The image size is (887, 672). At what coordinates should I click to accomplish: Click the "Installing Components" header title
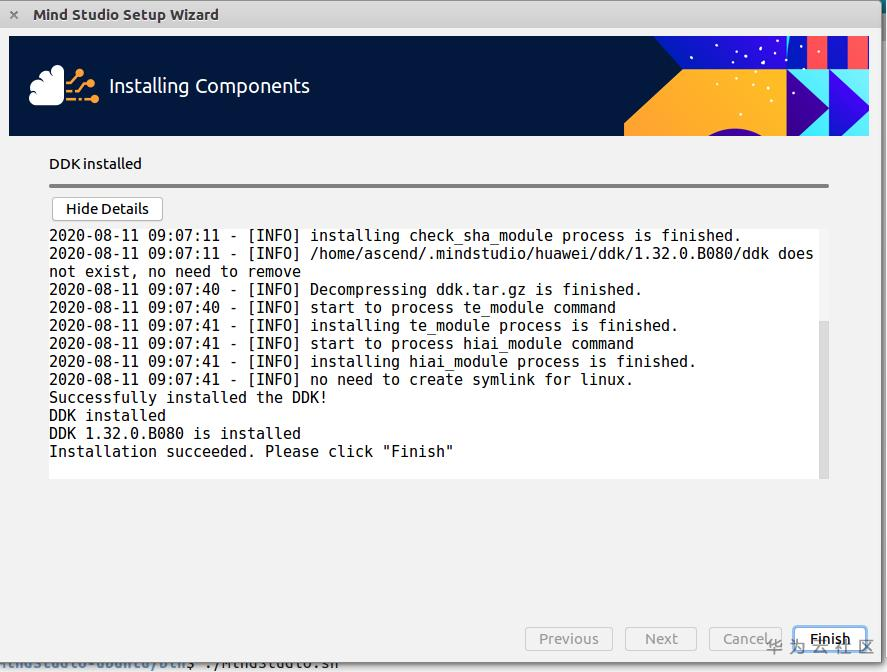pos(209,86)
